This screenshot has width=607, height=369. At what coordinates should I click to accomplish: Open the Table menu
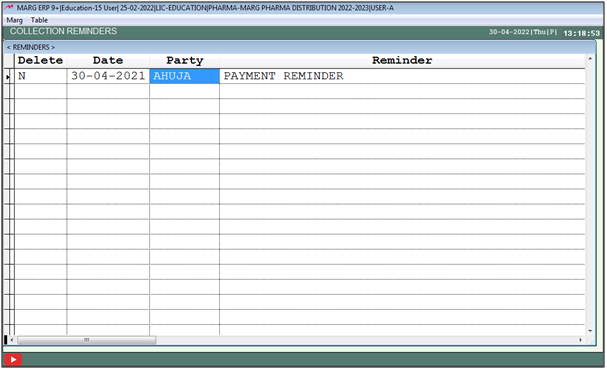coord(39,20)
